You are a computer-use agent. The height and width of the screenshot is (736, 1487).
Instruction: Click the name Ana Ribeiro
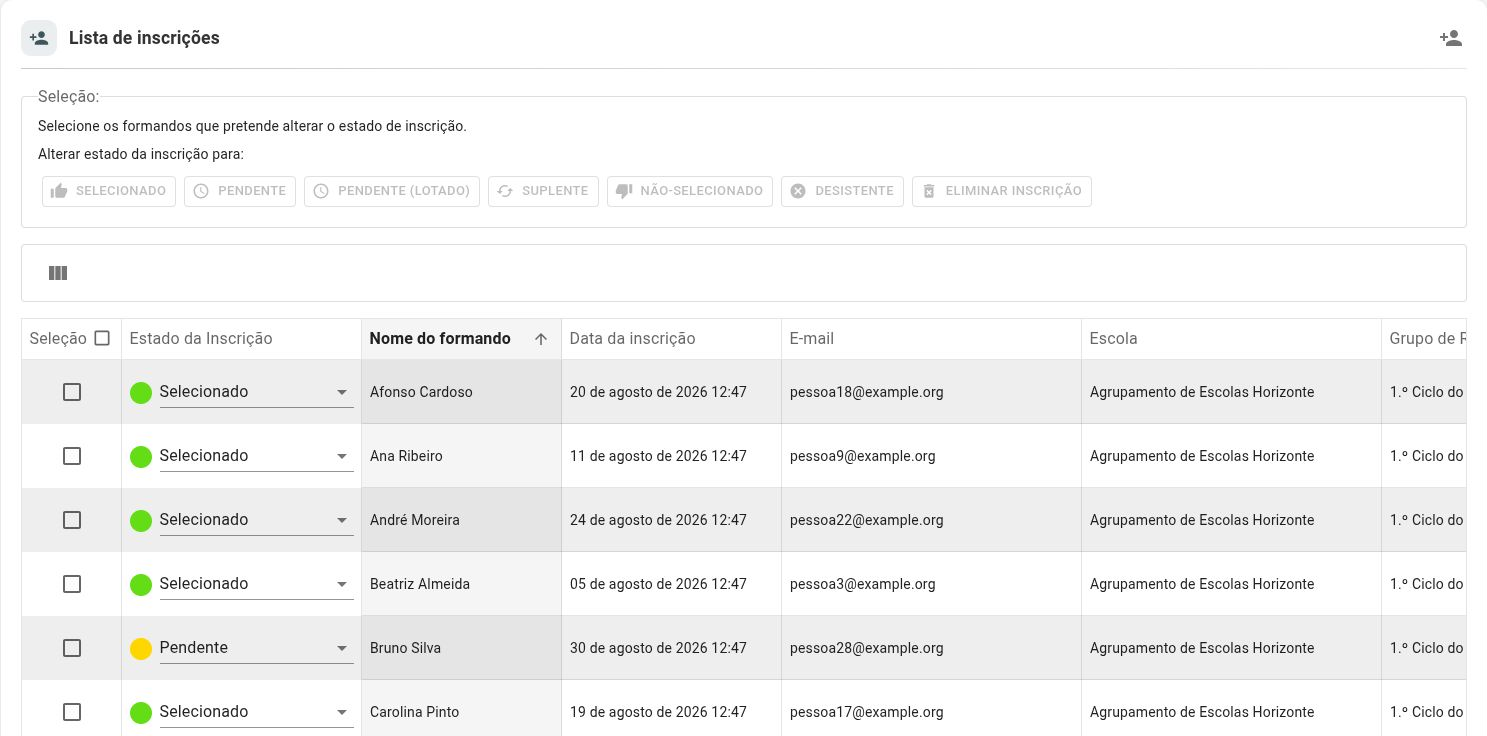(x=406, y=456)
